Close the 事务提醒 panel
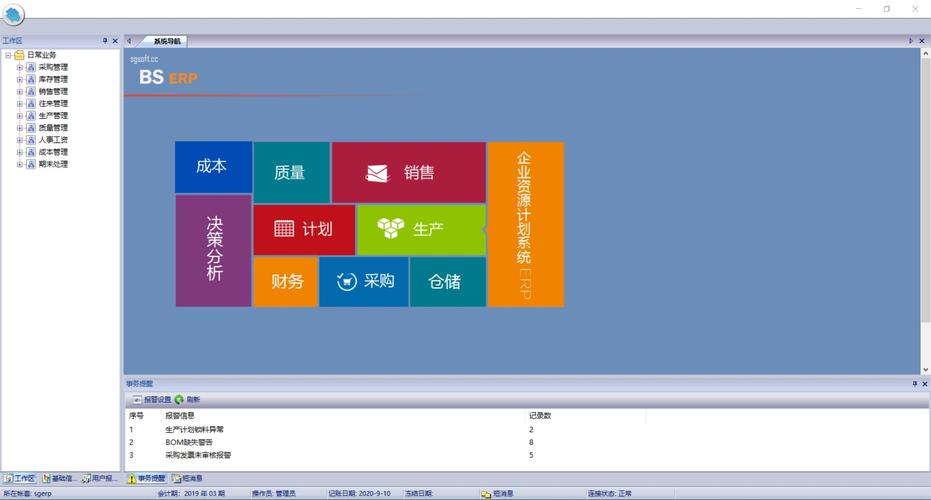Screen dimensions: 931x500 click(x=924, y=384)
